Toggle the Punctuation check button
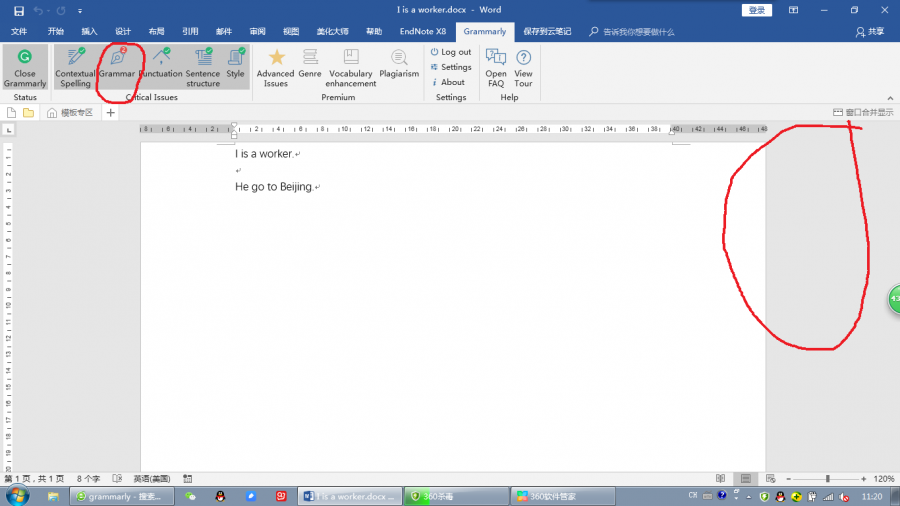The height and width of the screenshot is (506, 900). pyautogui.click(x=160, y=66)
